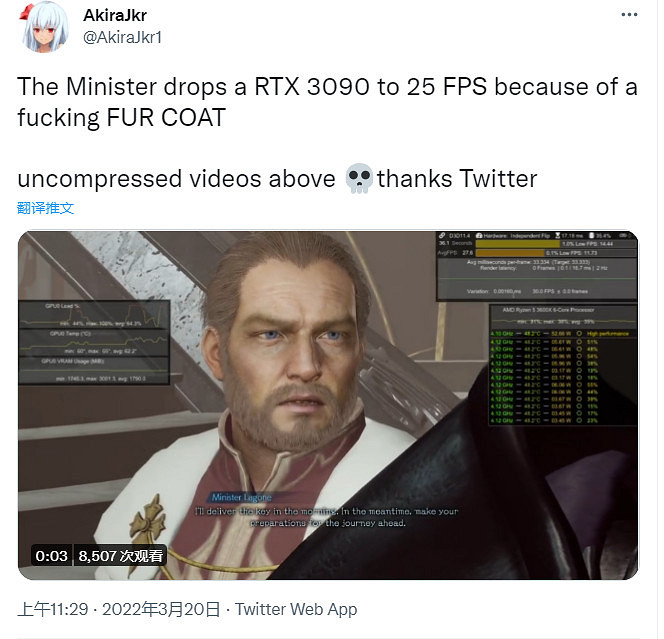
Task: Click the small gamepad icon in overlay corner
Action: click(x=624, y=235)
